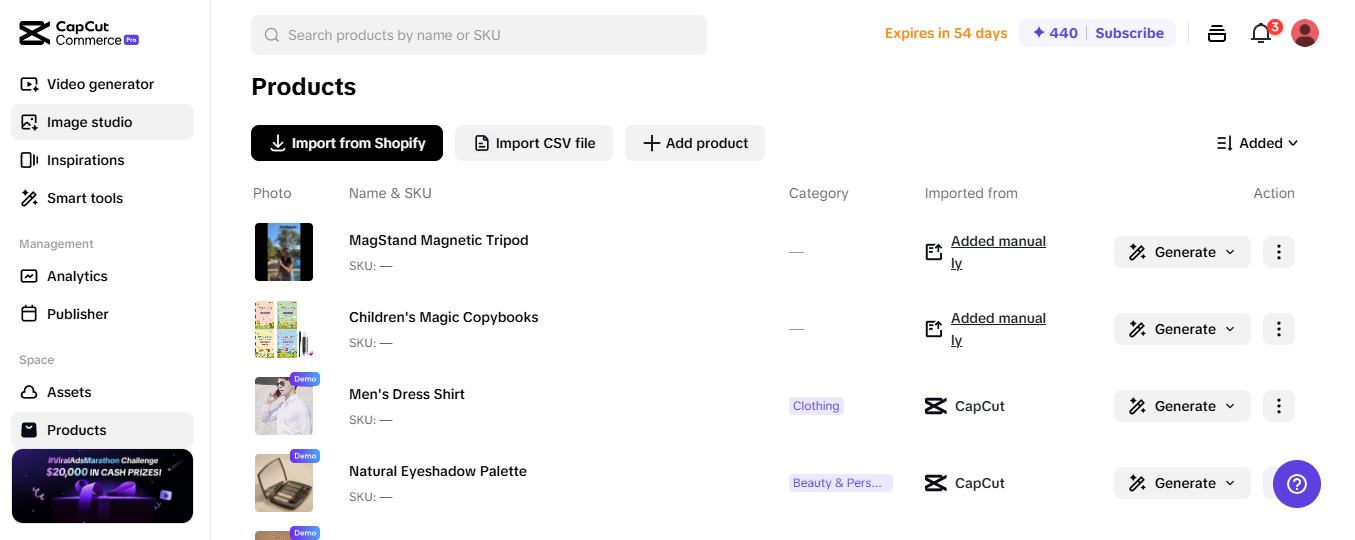Image resolution: width=1355 pixels, height=540 pixels.
Task: Click Import from Shopify button
Action: pyautogui.click(x=347, y=143)
